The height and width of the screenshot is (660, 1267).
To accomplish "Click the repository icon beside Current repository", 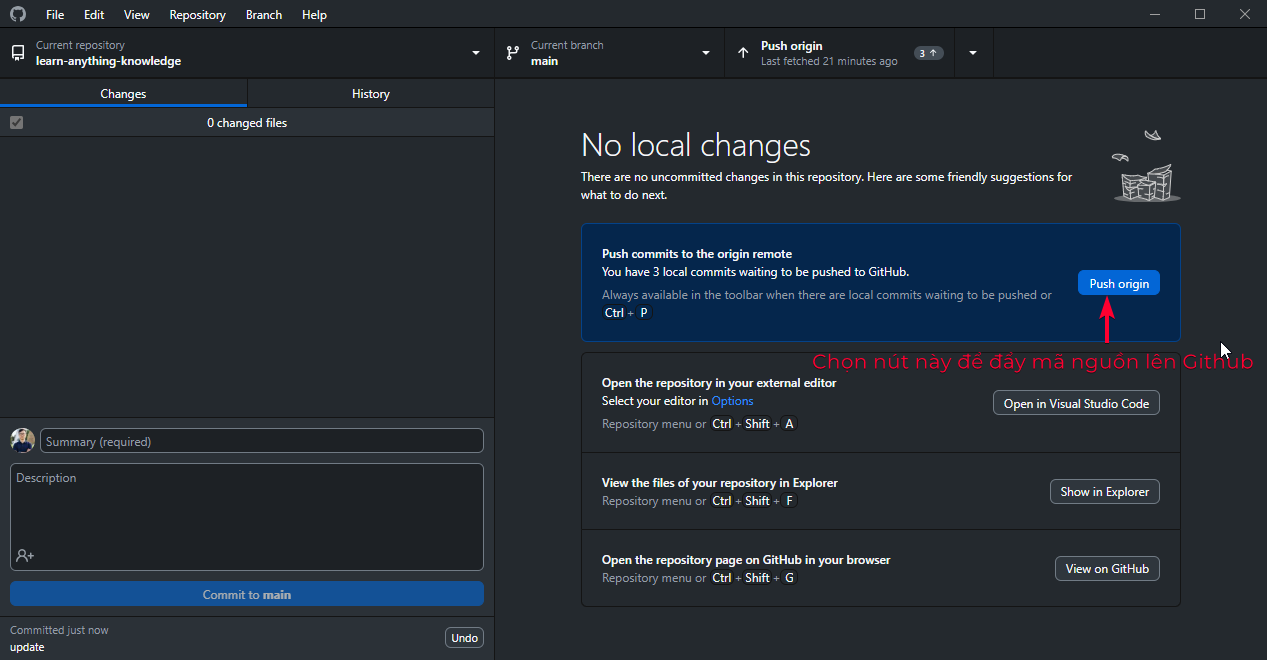I will (18, 53).
